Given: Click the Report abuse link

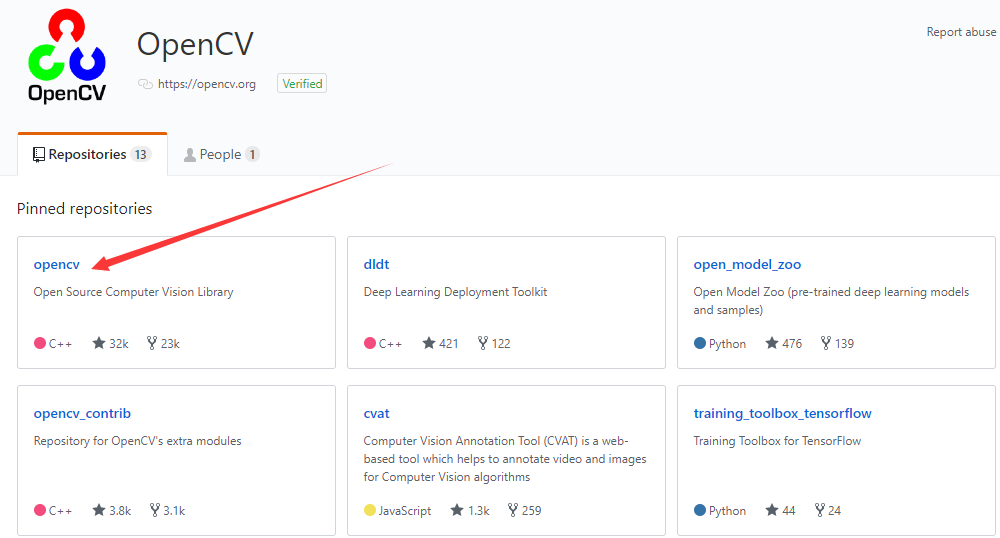Looking at the screenshot, I should click(x=961, y=32).
